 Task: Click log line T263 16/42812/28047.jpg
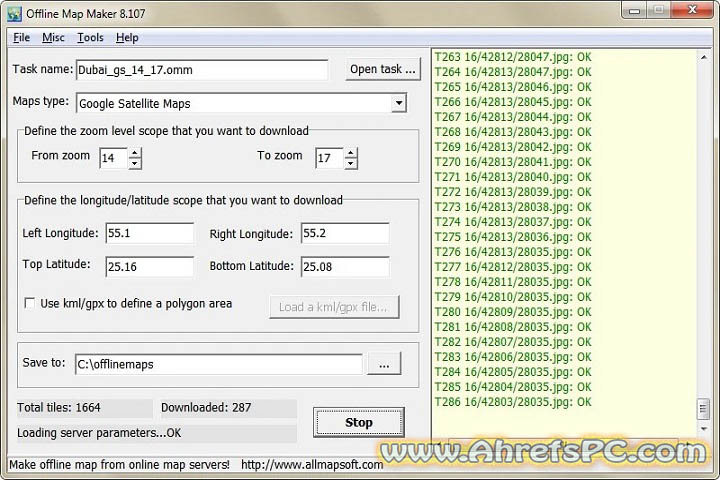pos(513,57)
